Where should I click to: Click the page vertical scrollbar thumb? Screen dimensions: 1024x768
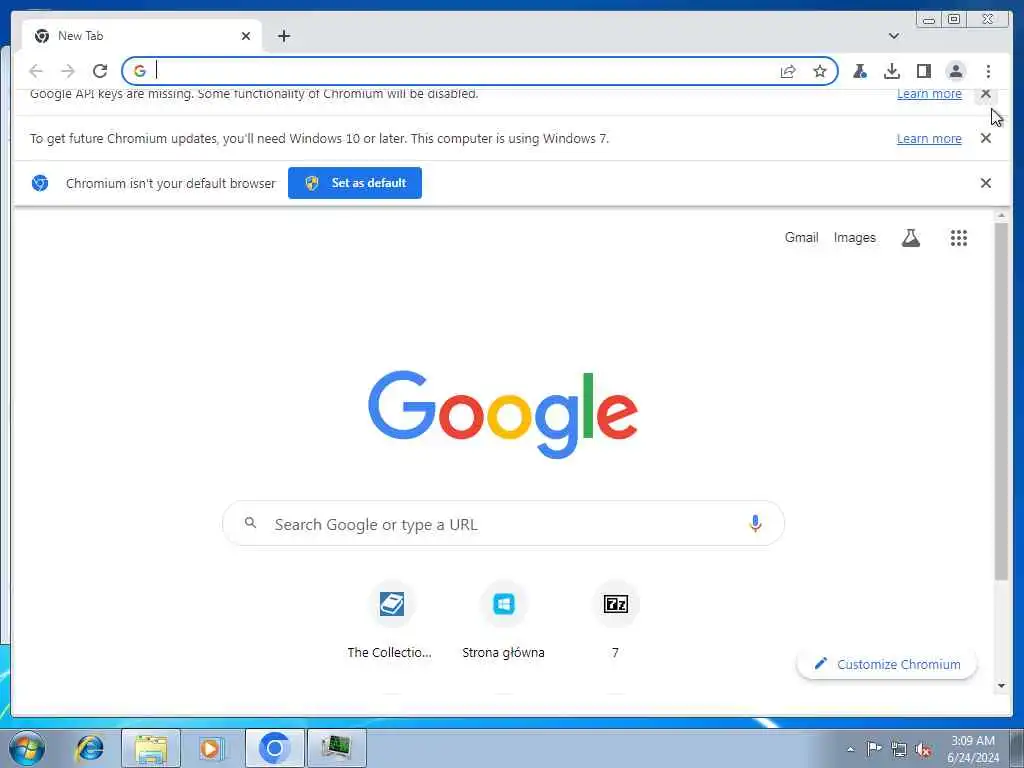[1001, 401]
